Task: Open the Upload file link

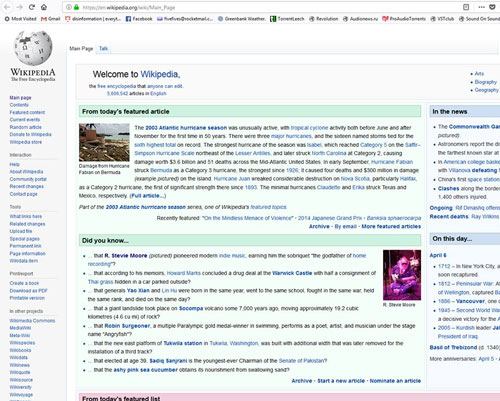Action: click(21, 231)
